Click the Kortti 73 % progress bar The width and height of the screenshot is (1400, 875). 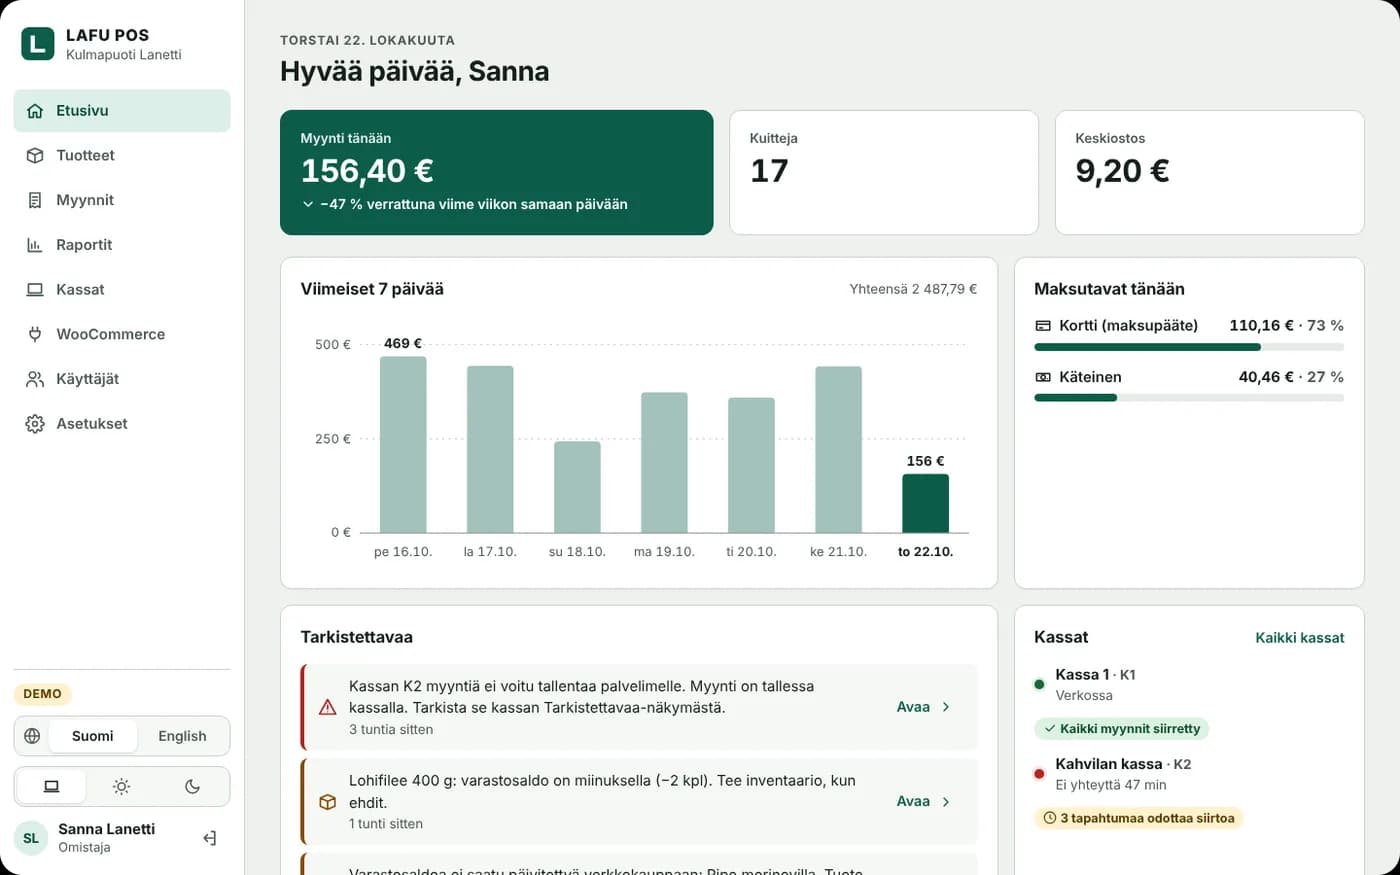1189,347
